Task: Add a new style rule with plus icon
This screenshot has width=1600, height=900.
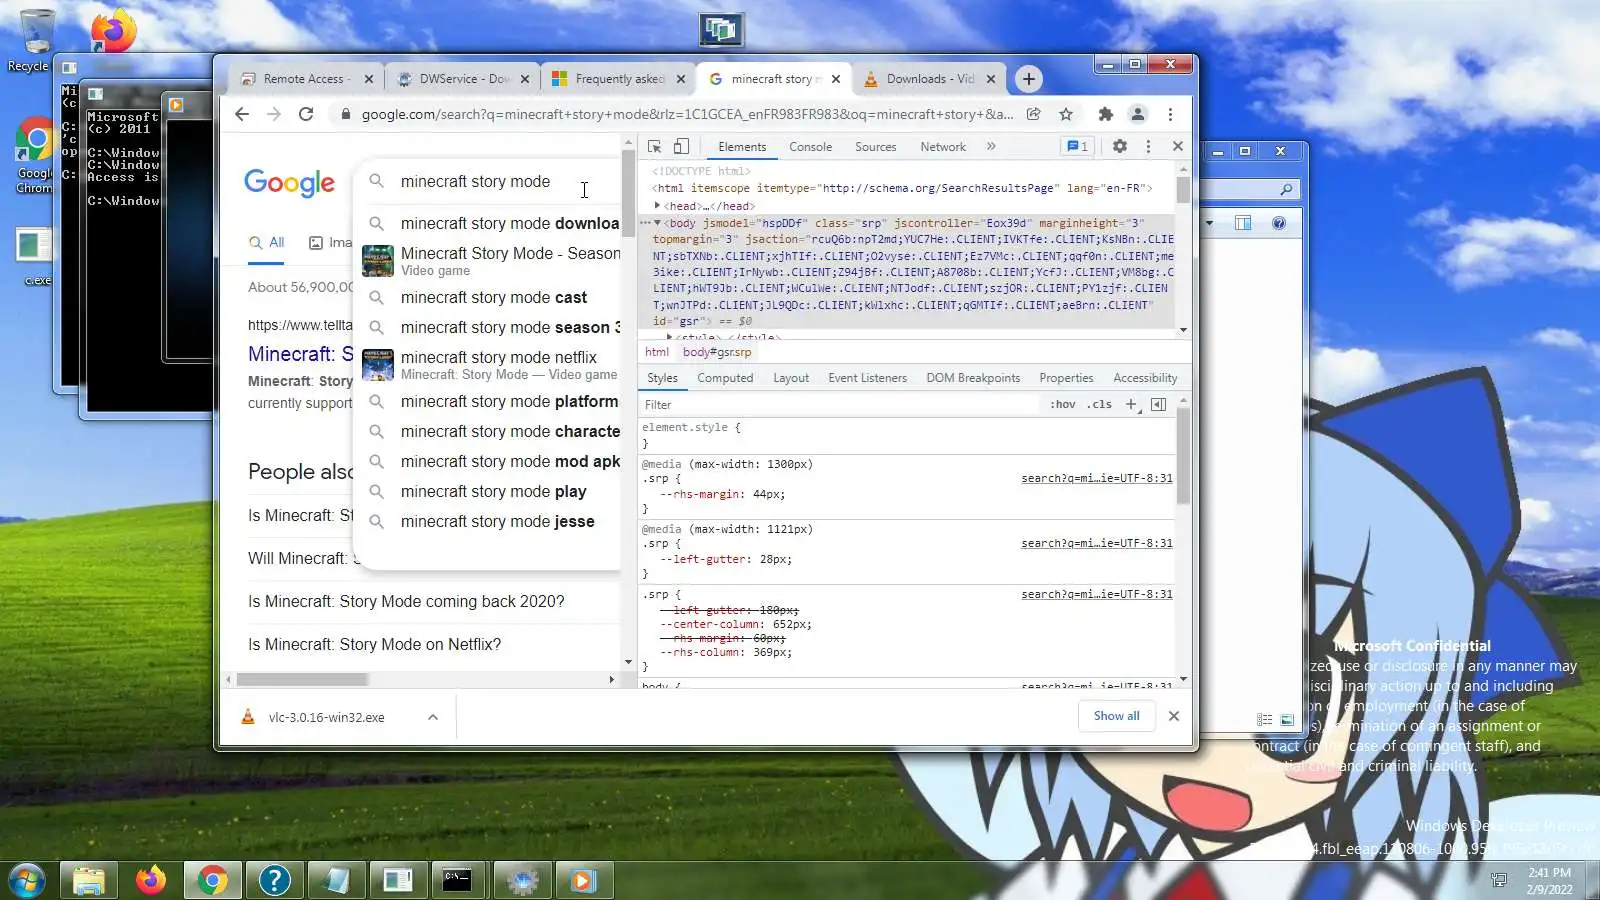Action: [1131, 404]
